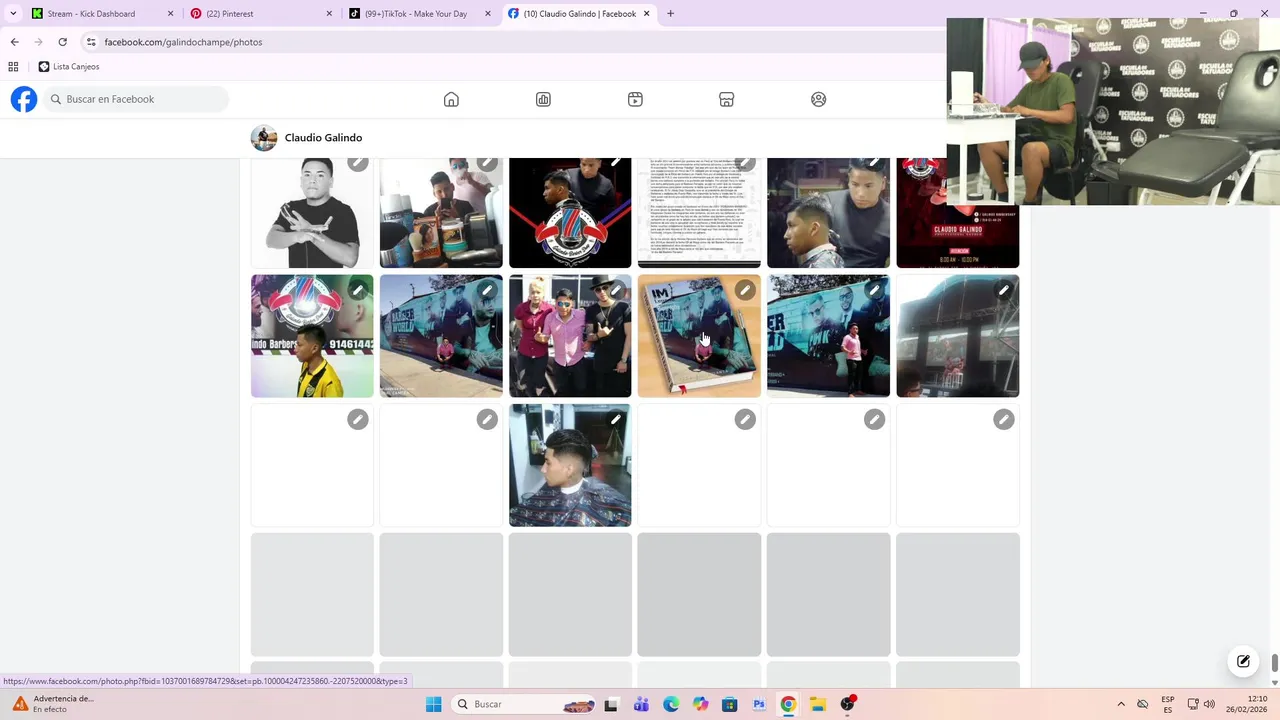Close the Pinterest tab

point(329,14)
